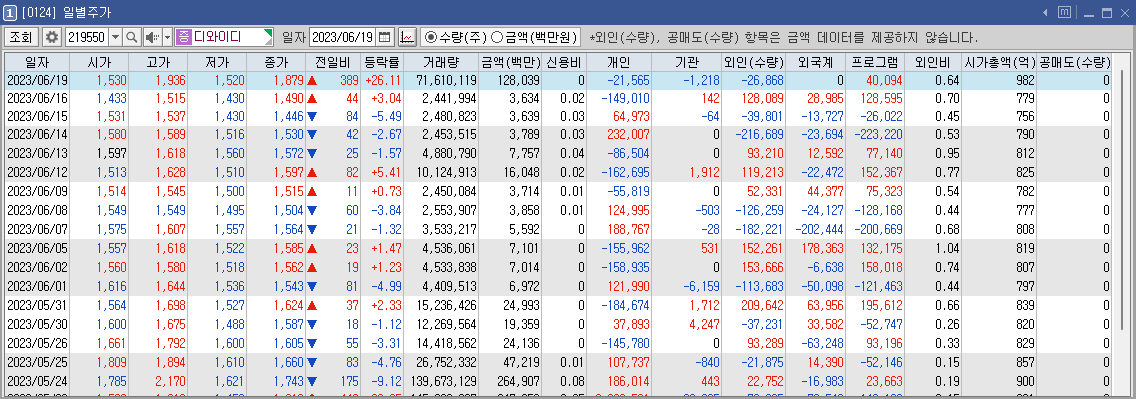This screenshot has height=399, width=1136.
Task: Click the speaker sound alert icon
Action: pyautogui.click(x=152, y=36)
